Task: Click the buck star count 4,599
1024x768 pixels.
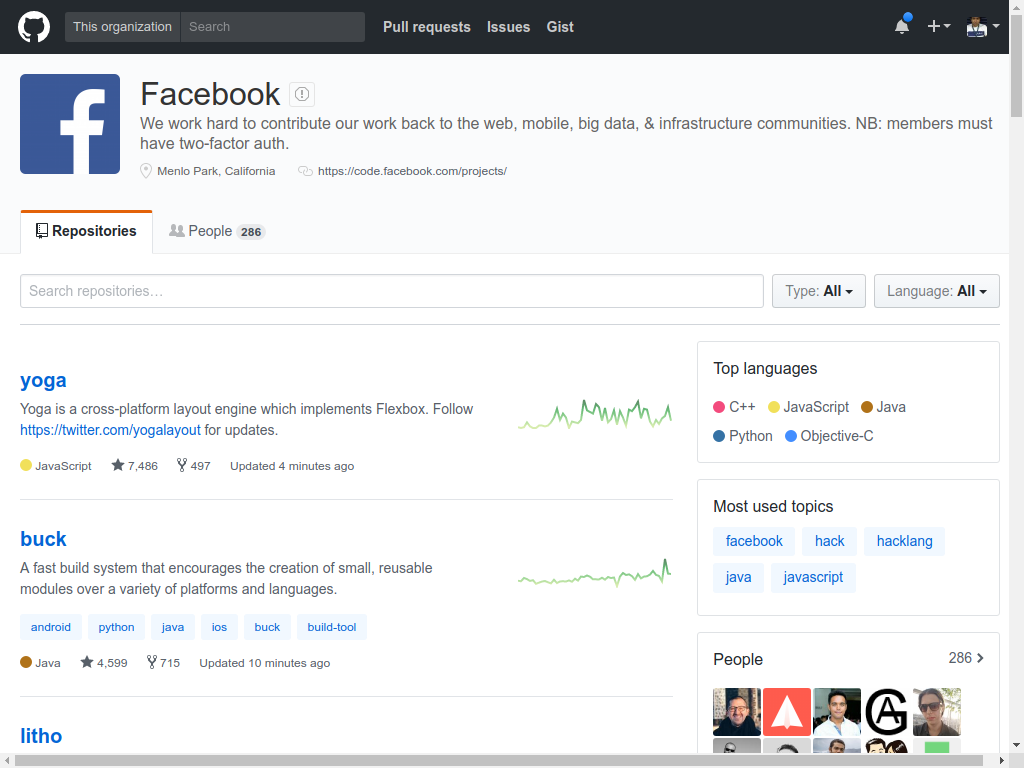Action: [104, 663]
